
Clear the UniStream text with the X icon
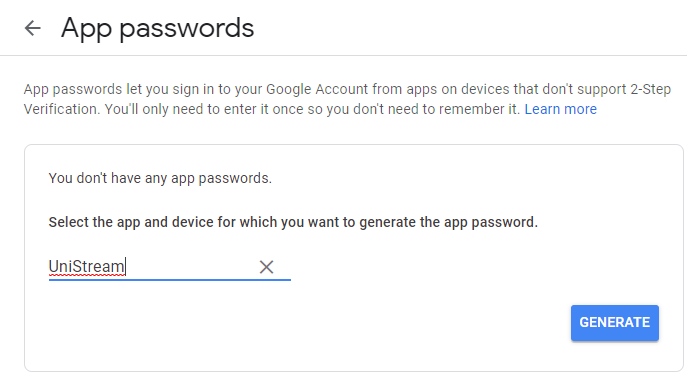(266, 267)
